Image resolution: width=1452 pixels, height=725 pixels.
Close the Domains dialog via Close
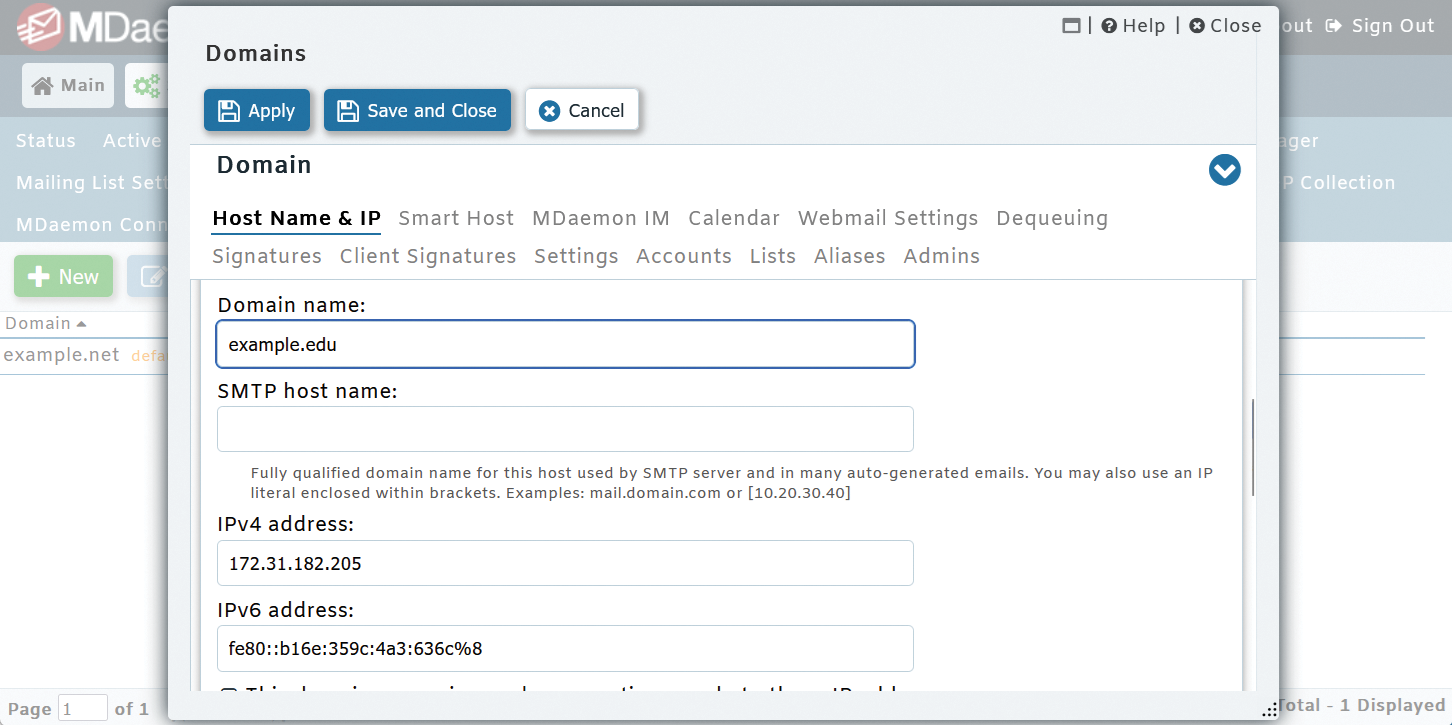pos(1225,26)
